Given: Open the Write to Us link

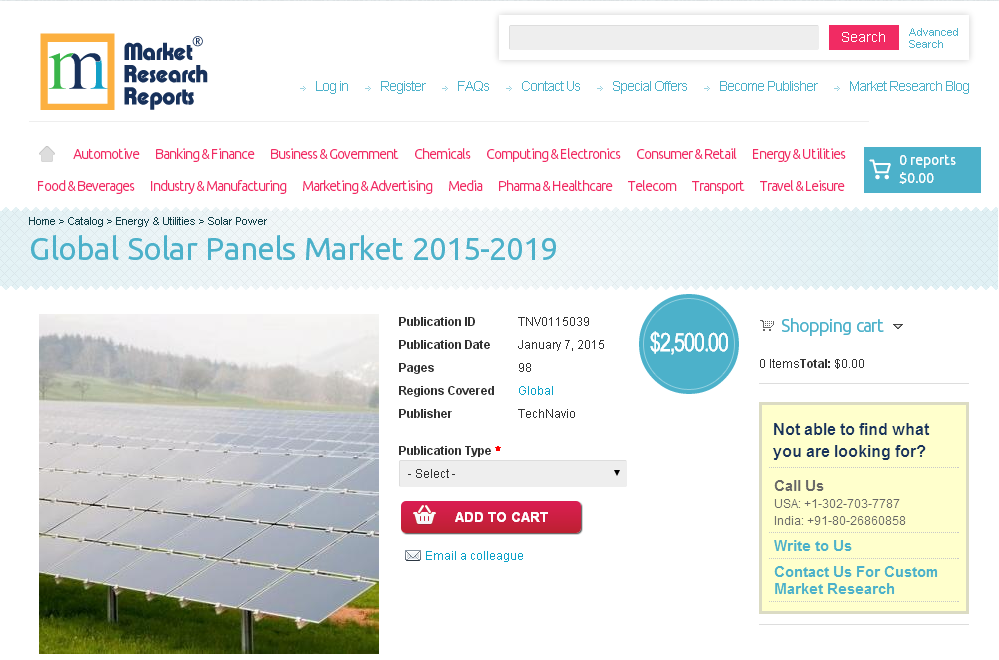Looking at the screenshot, I should (812, 546).
